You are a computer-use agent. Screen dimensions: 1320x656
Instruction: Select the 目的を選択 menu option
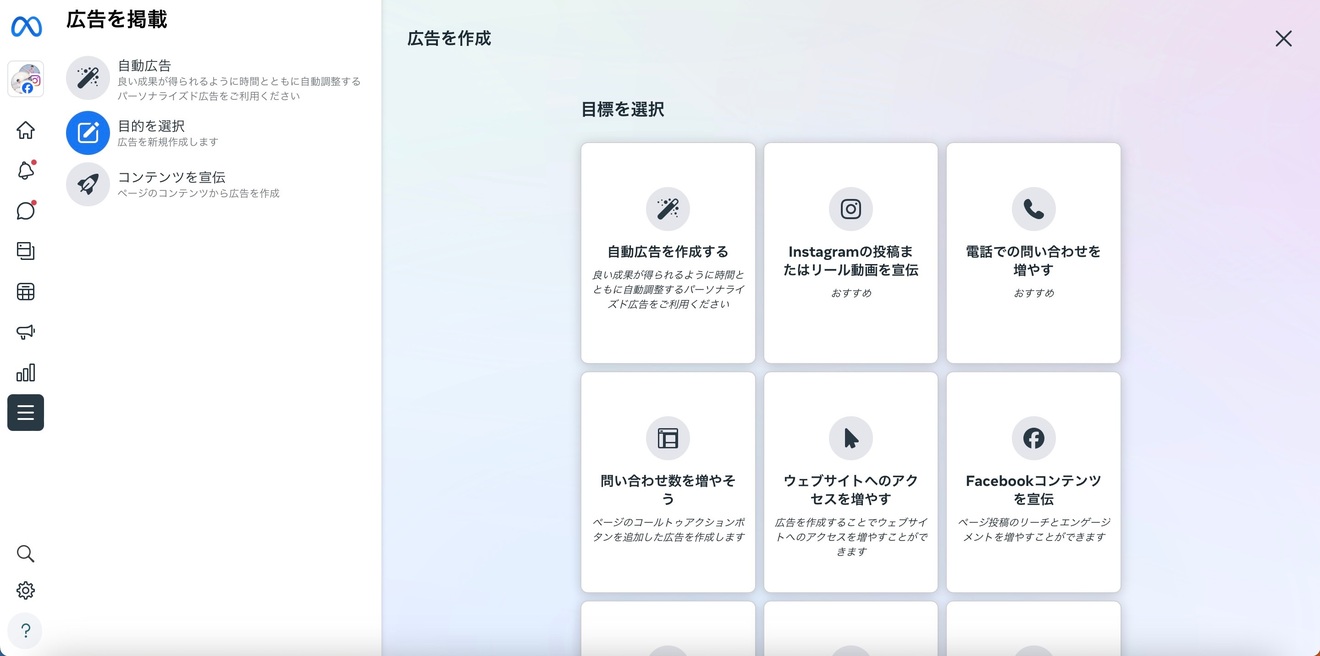216,133
